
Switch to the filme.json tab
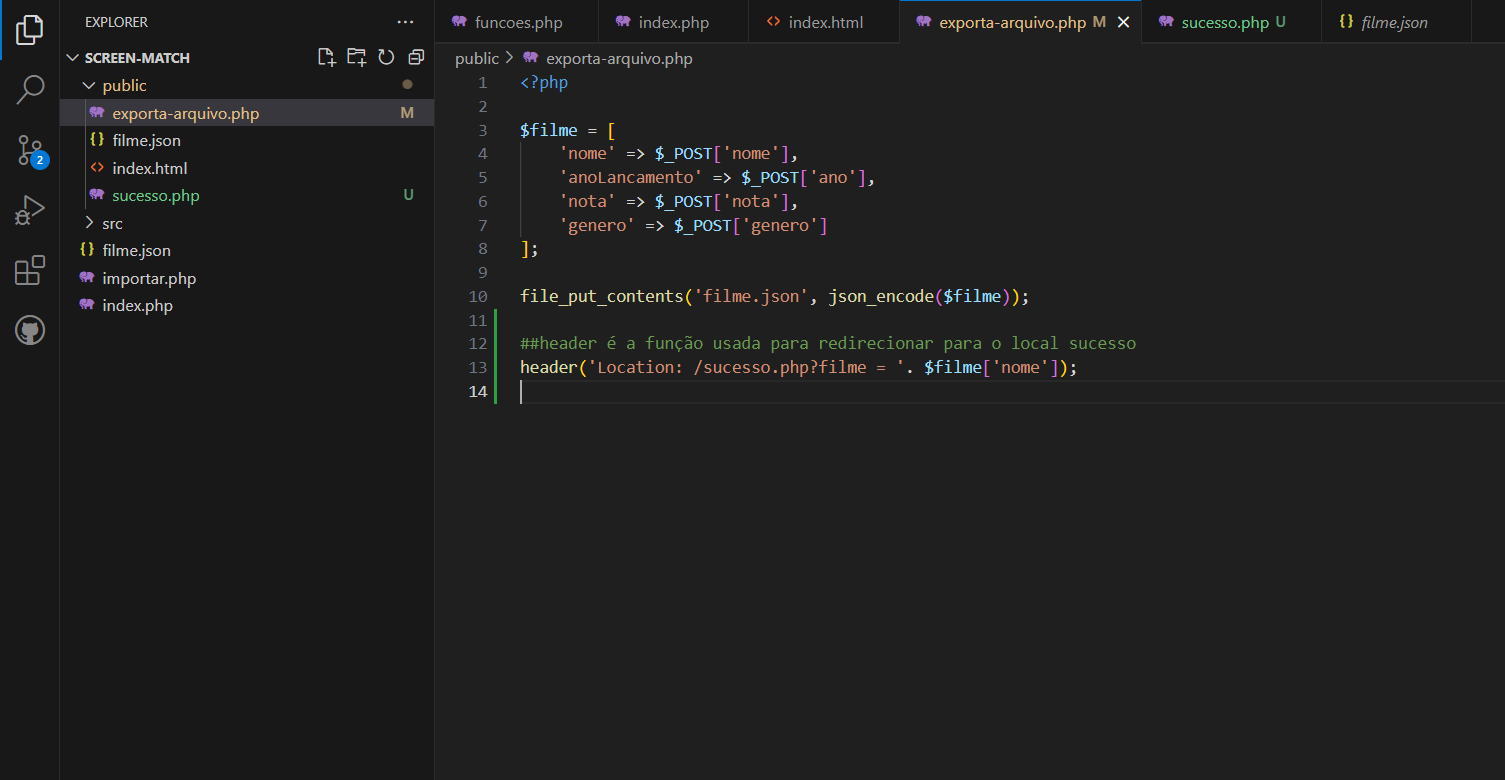point(1398,22)
